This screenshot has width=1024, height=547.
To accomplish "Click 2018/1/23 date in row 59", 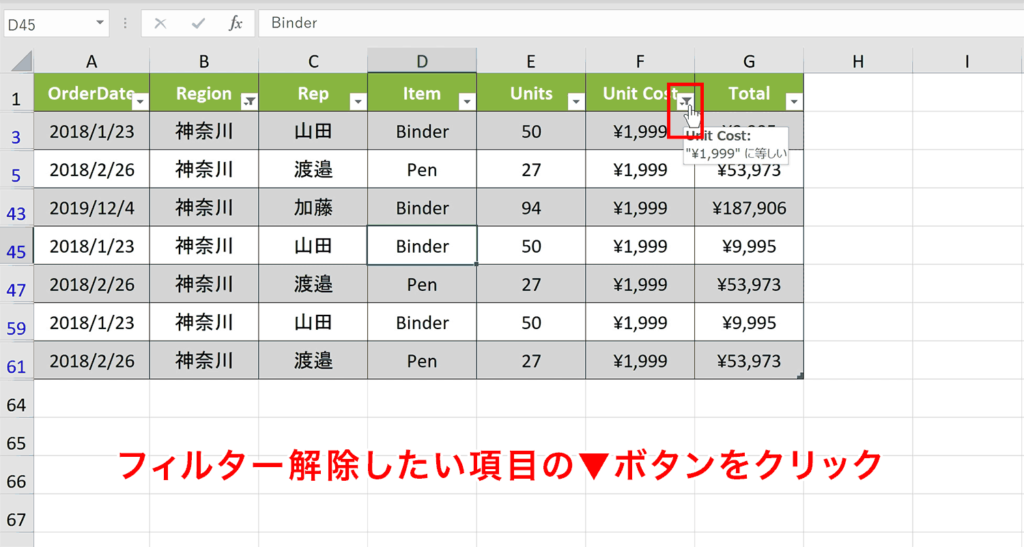I will coord(91,322).
